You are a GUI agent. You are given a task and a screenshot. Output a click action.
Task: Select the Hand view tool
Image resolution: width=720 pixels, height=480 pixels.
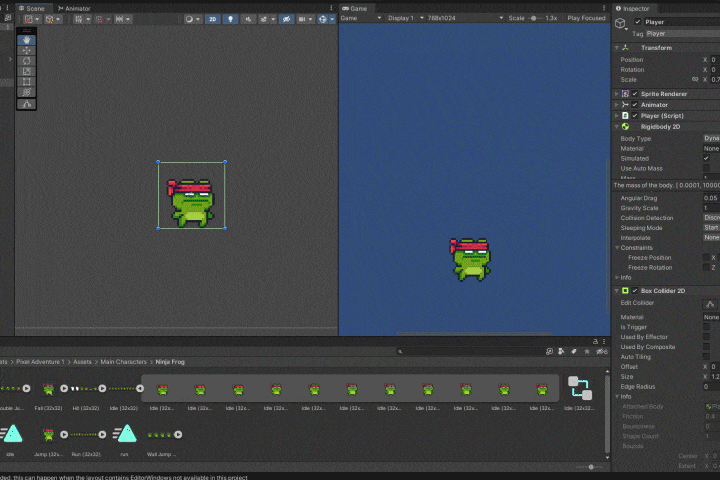point(26,40)
